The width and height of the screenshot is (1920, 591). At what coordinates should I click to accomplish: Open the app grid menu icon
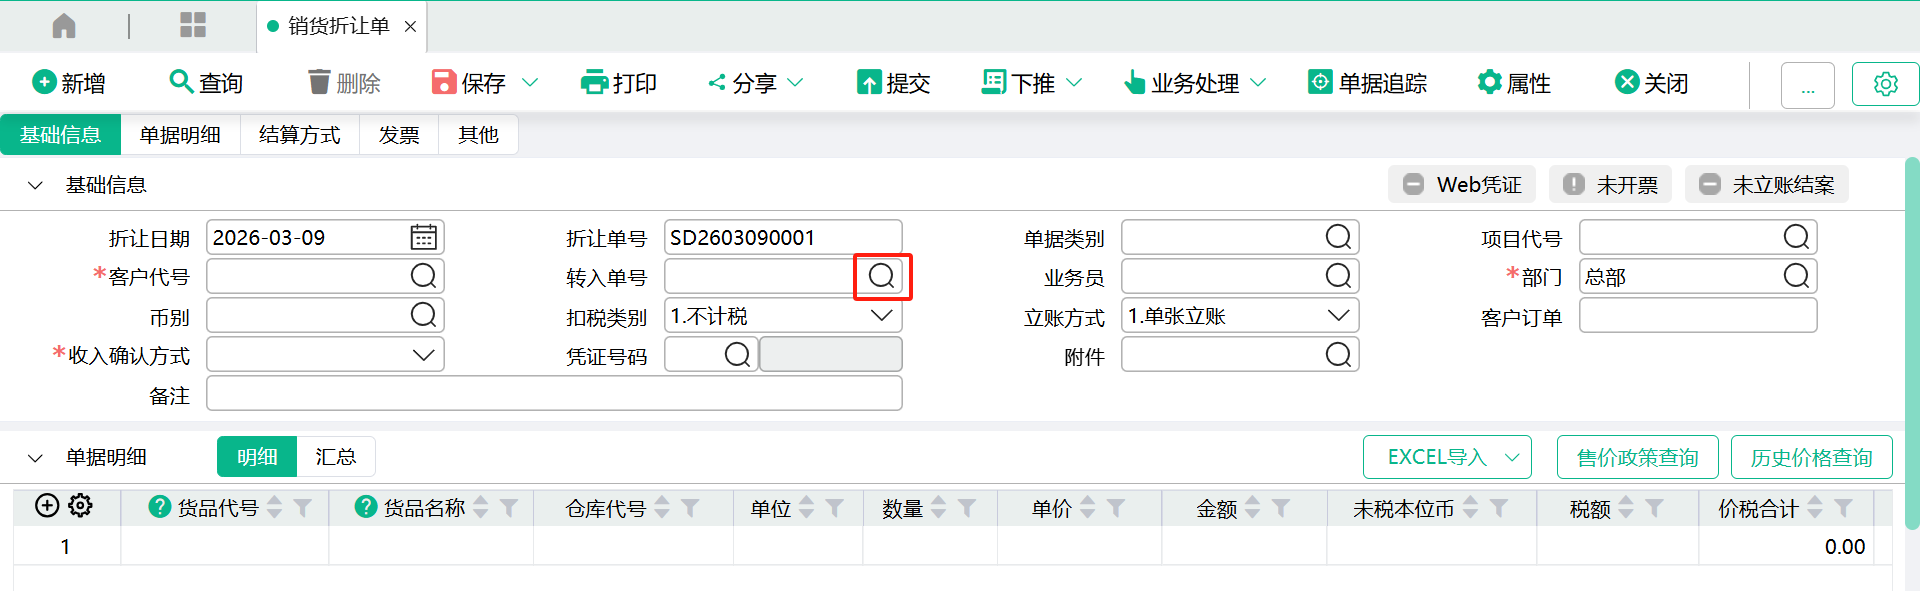coord(192,26)
